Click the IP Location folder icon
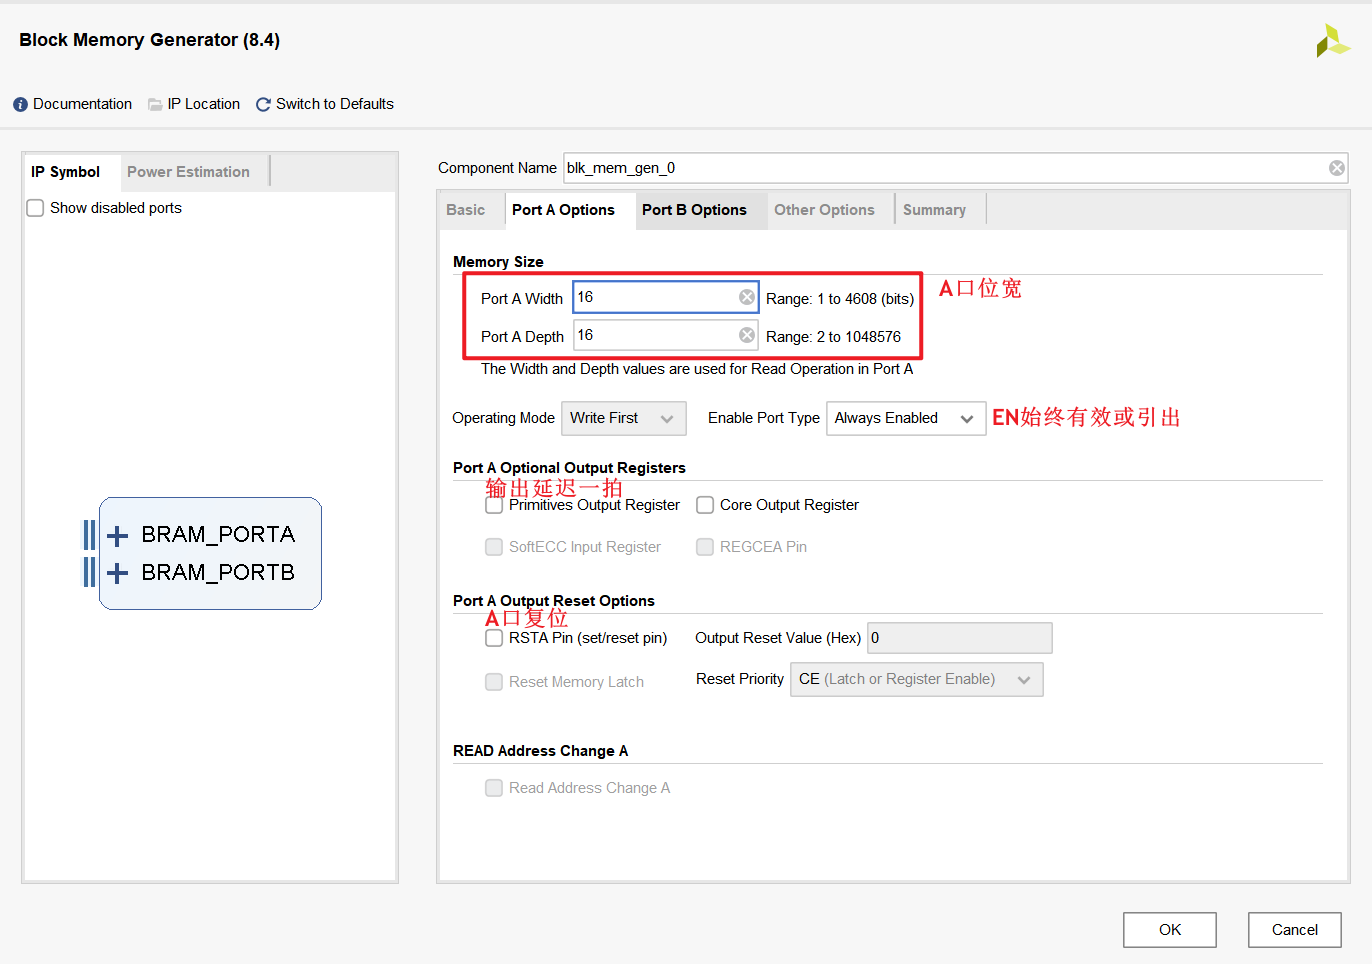Screen dimensions: 1372x964 [155, 105]
